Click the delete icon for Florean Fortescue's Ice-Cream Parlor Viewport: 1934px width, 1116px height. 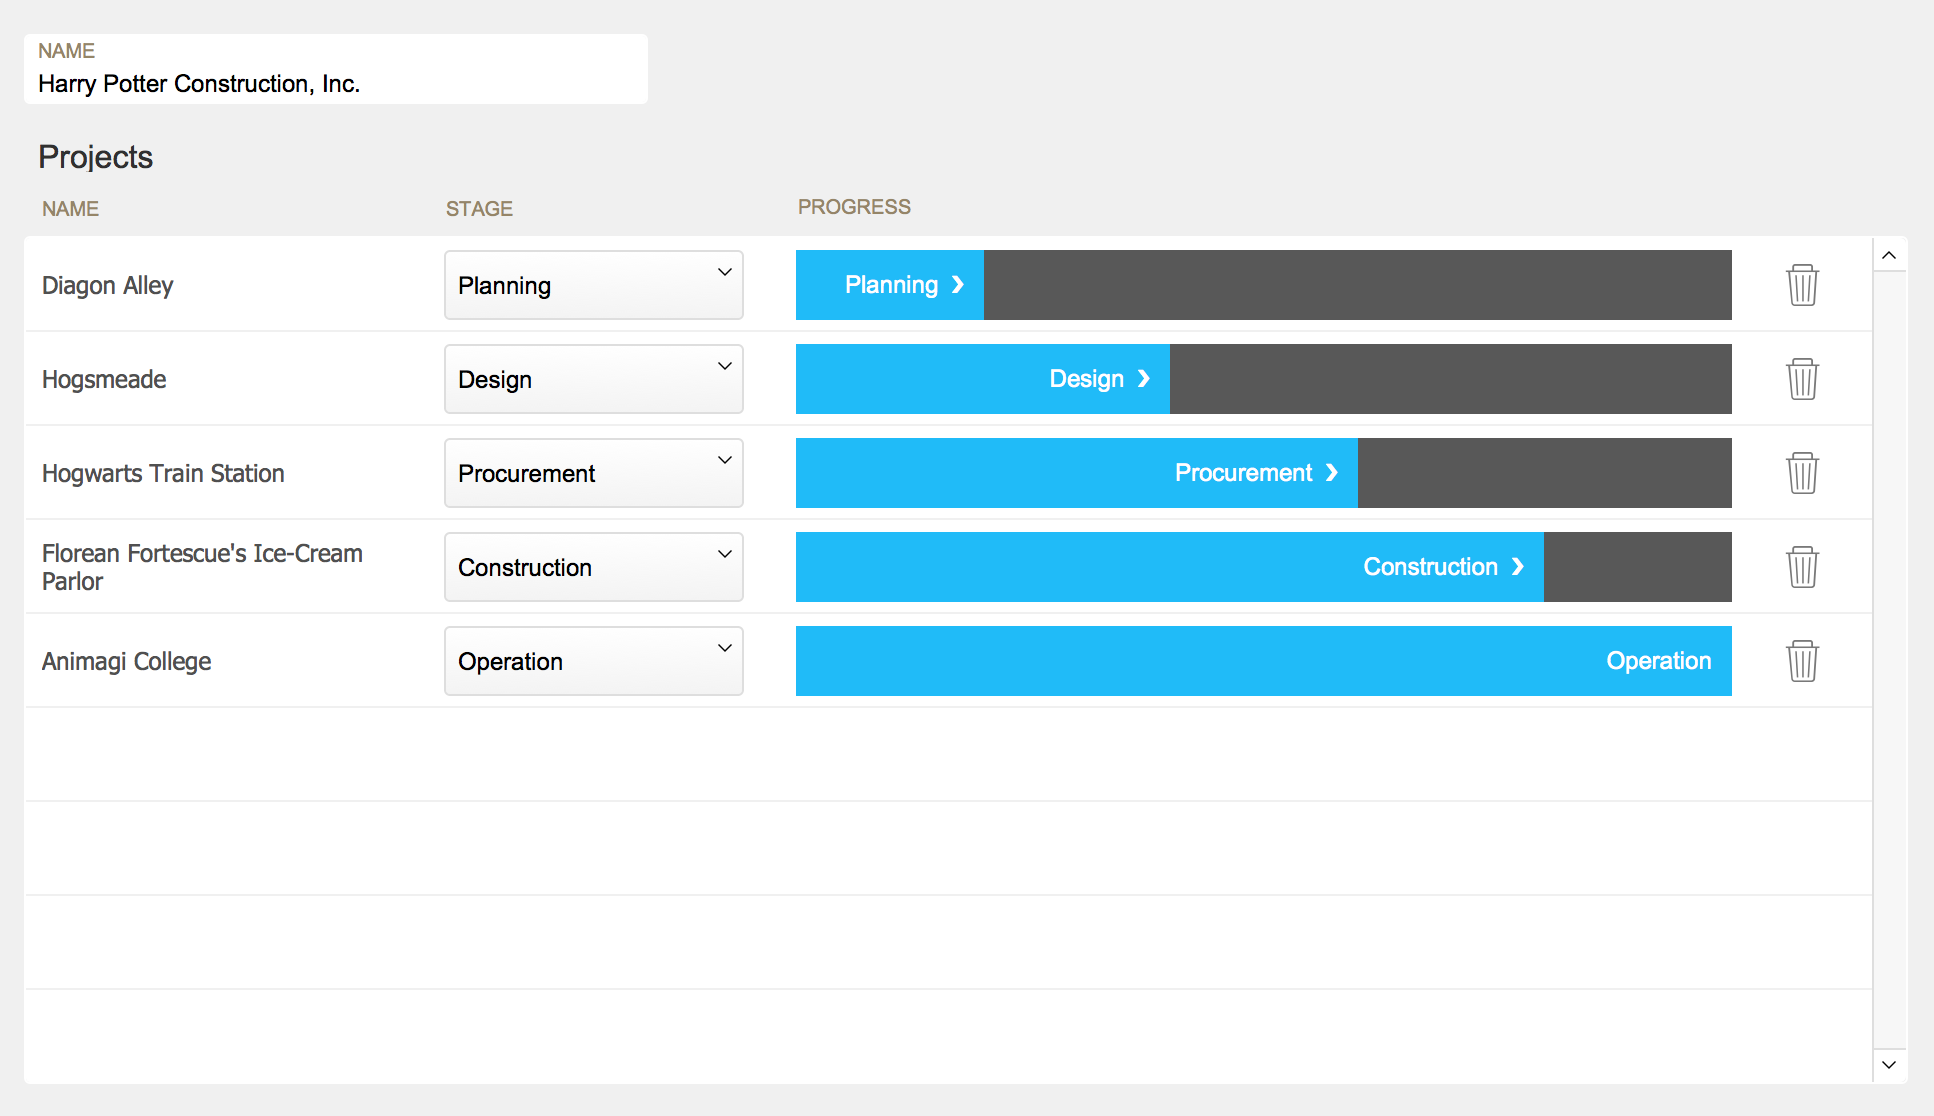(x=1801, y=567)
